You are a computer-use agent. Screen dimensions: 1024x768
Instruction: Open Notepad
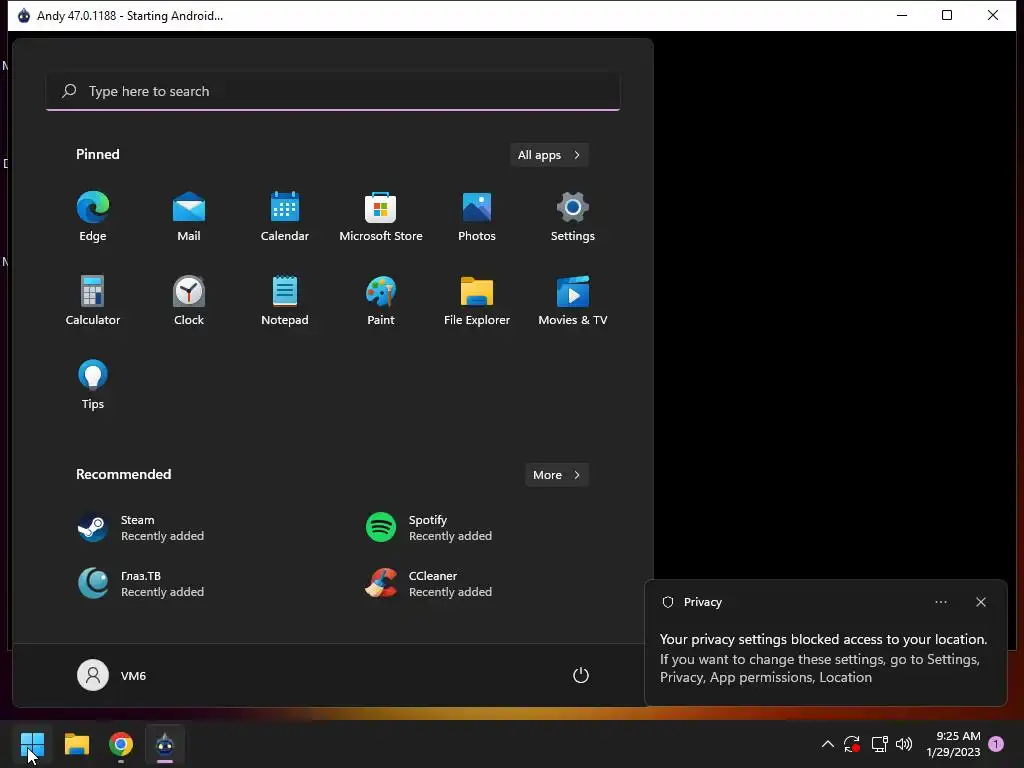tap(285, 300)
